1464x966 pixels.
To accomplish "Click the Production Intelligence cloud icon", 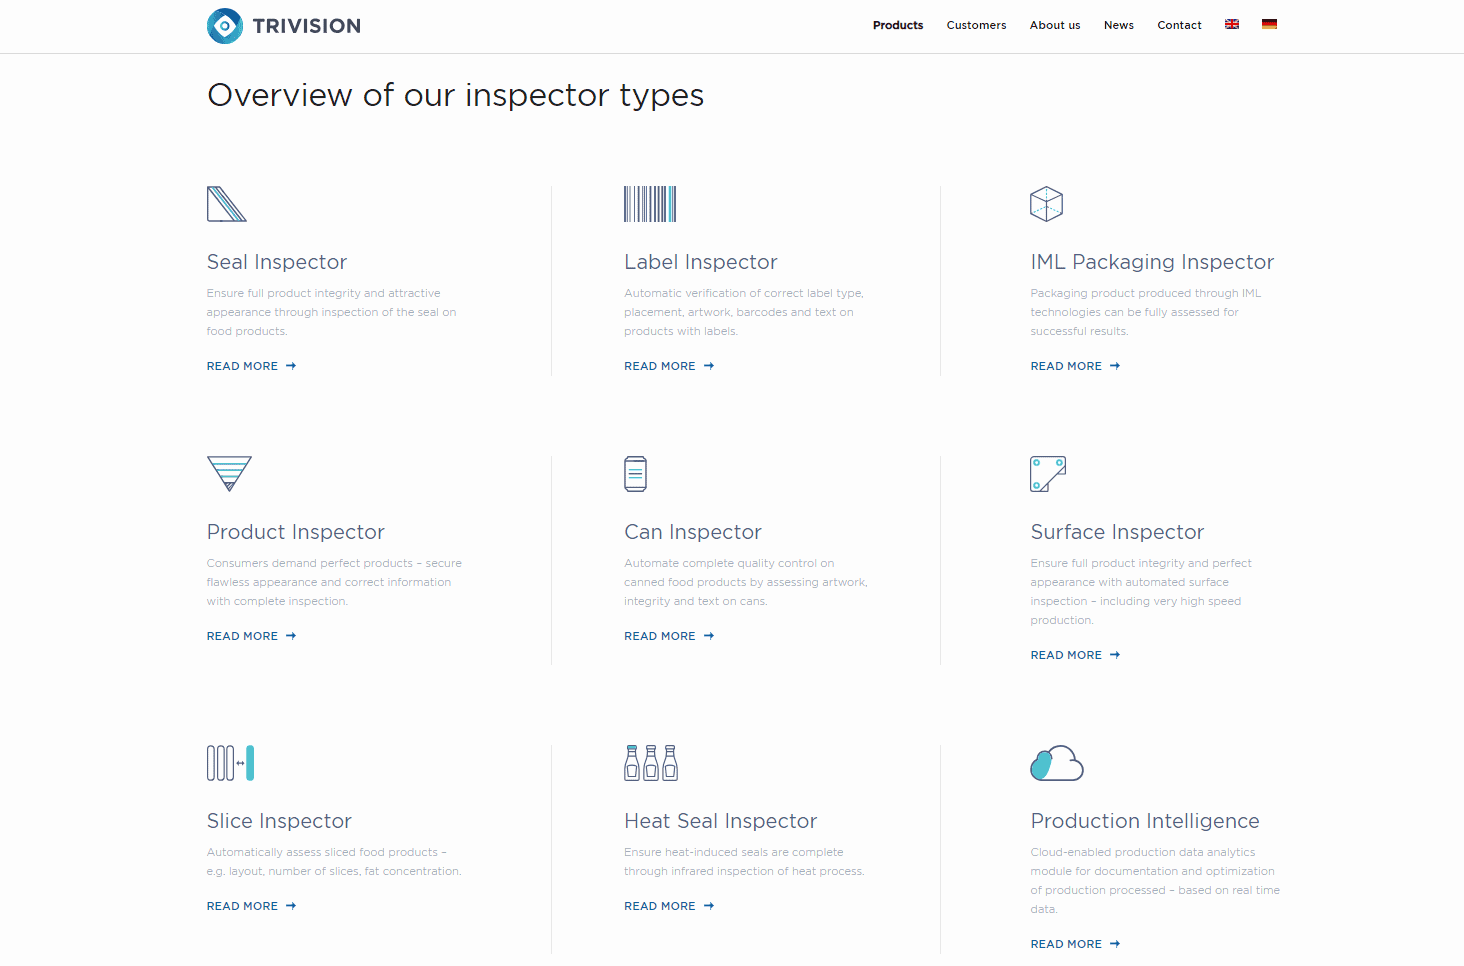I will [x=1057, y=763].
